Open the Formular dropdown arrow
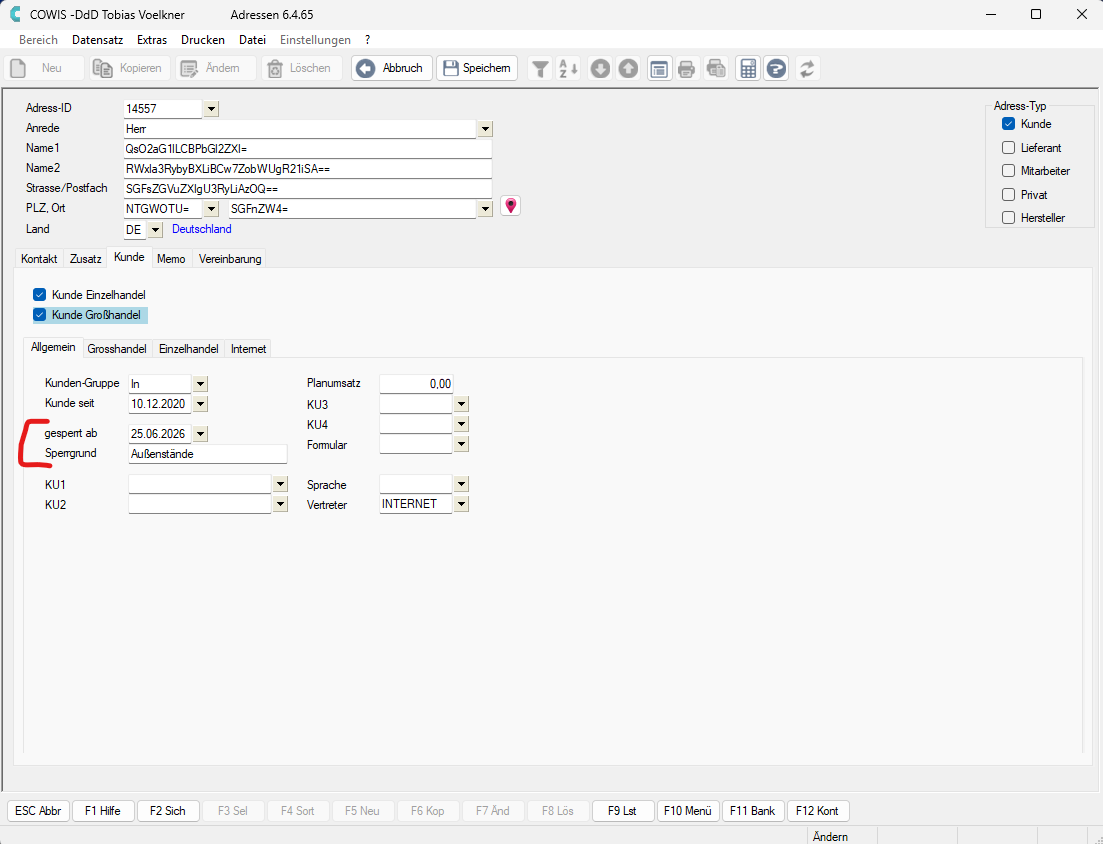The height and width of the screenshot is (844, 1103). pos(461,444)
